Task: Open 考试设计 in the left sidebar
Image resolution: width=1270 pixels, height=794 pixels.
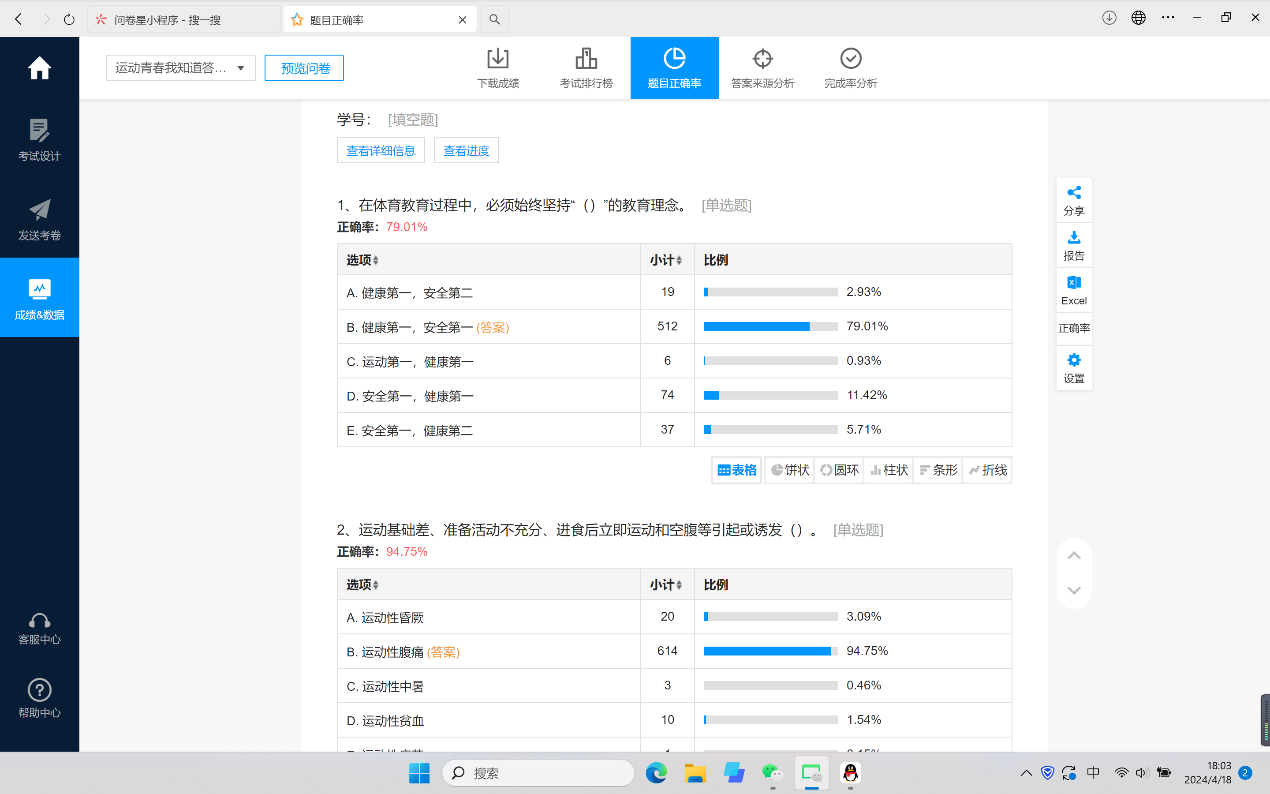Action: point(39,140)
